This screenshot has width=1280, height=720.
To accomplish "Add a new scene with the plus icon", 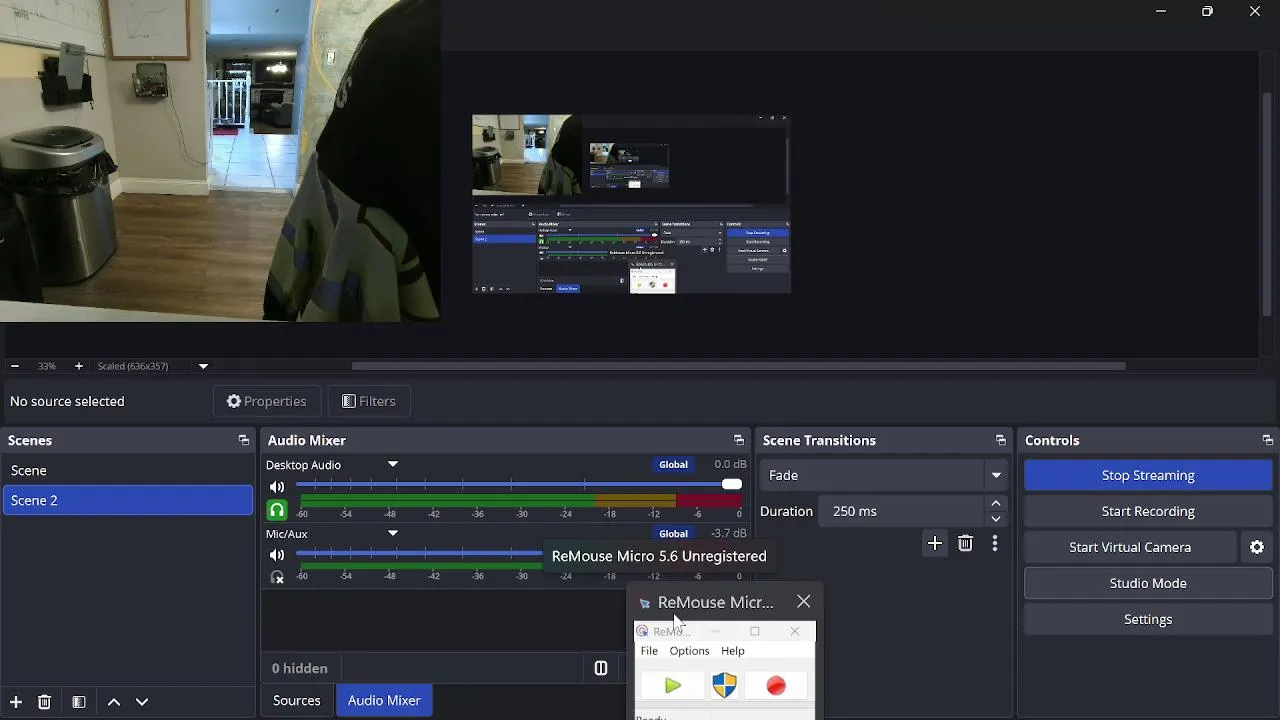I will tap(16, 702).
